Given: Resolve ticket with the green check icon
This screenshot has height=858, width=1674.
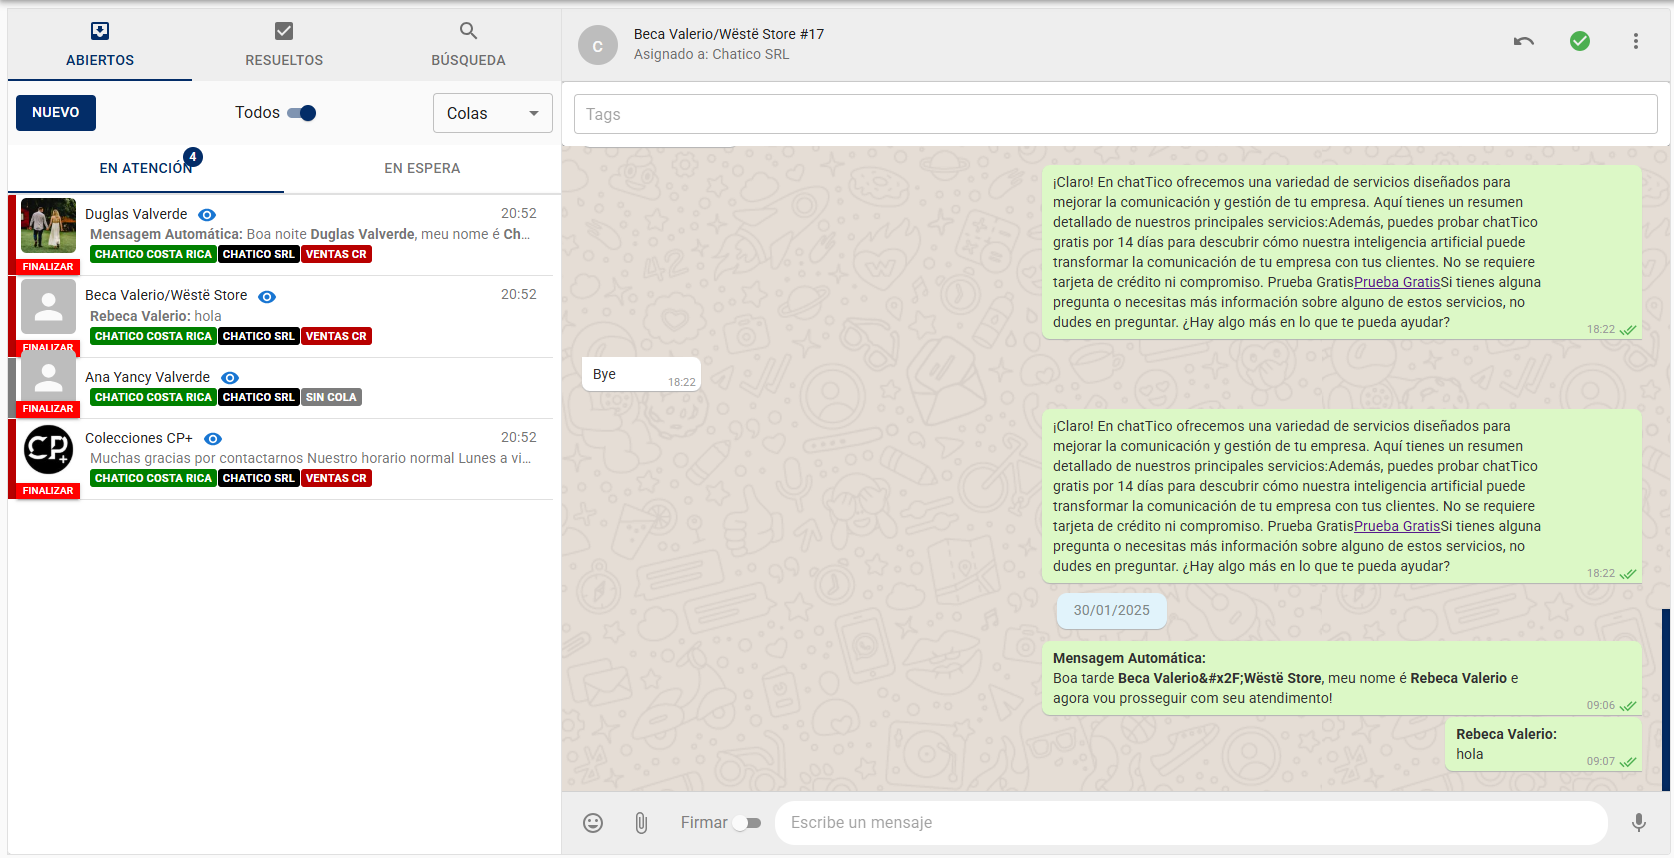Looking at the screenshot, I should 1580,41.
